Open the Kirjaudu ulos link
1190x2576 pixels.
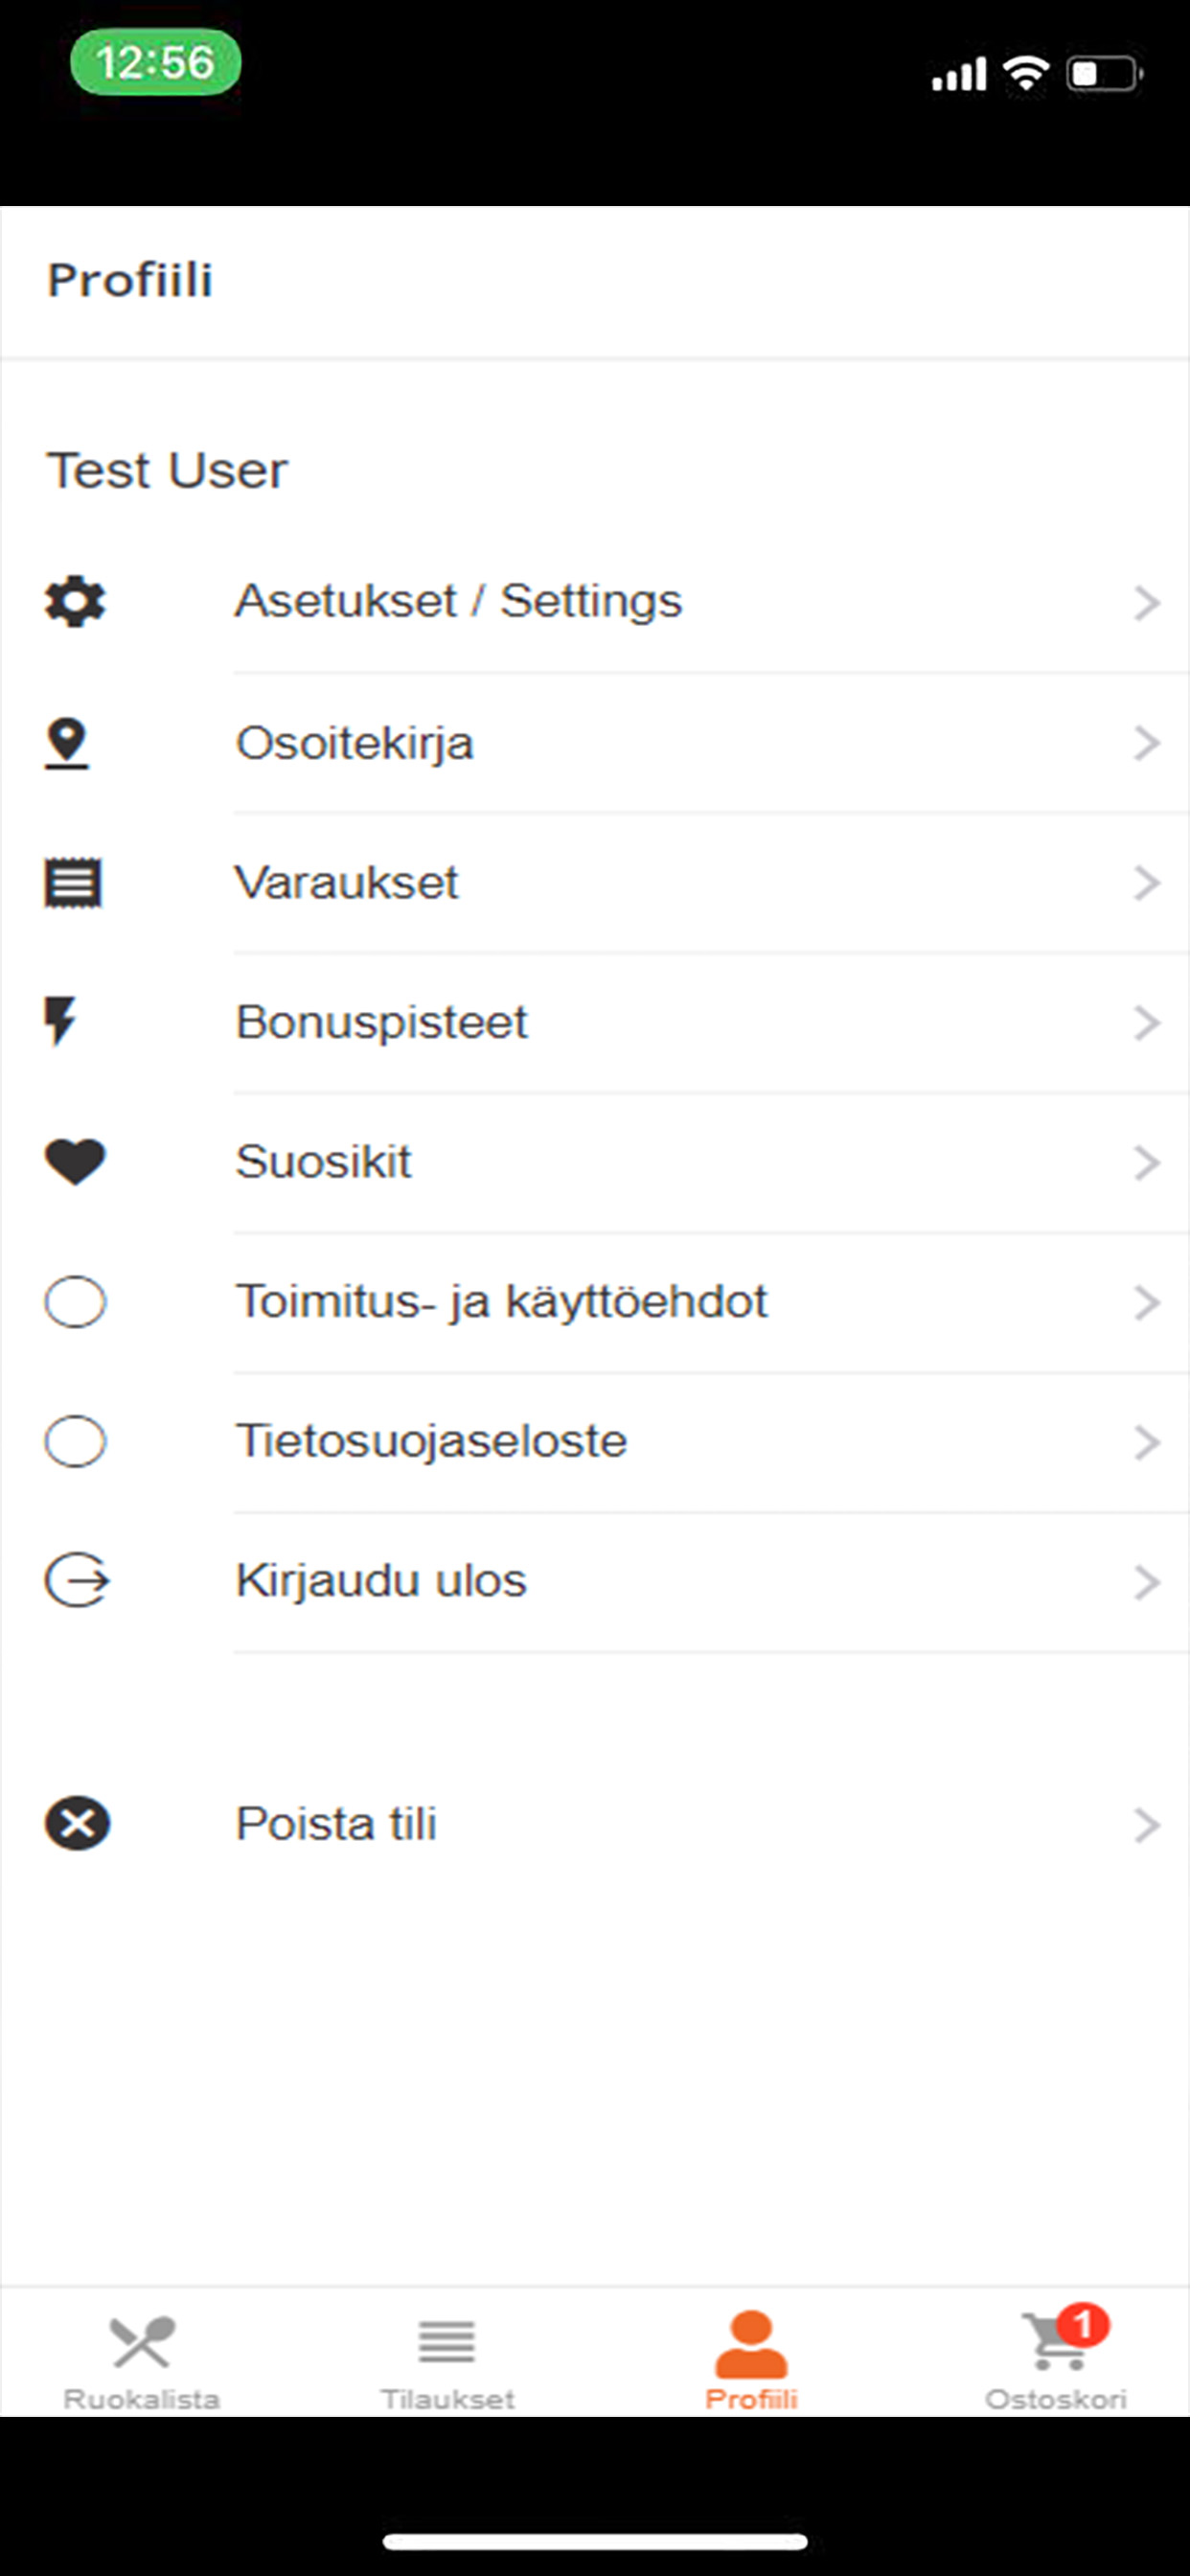[381, 1580]
